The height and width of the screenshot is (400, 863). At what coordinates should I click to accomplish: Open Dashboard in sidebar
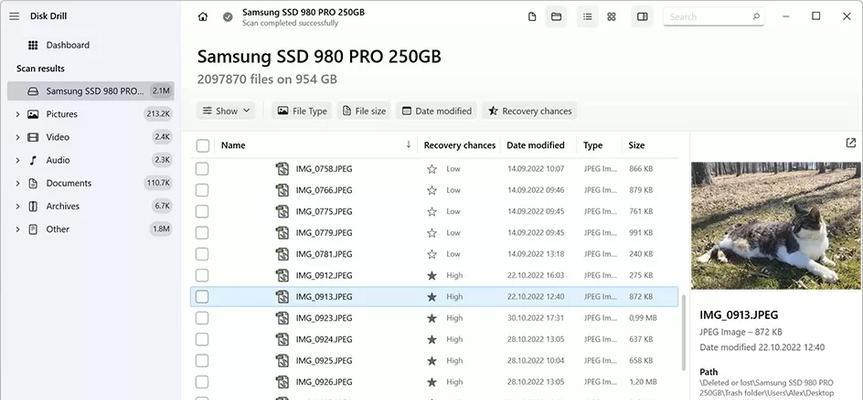coord(68,45)
